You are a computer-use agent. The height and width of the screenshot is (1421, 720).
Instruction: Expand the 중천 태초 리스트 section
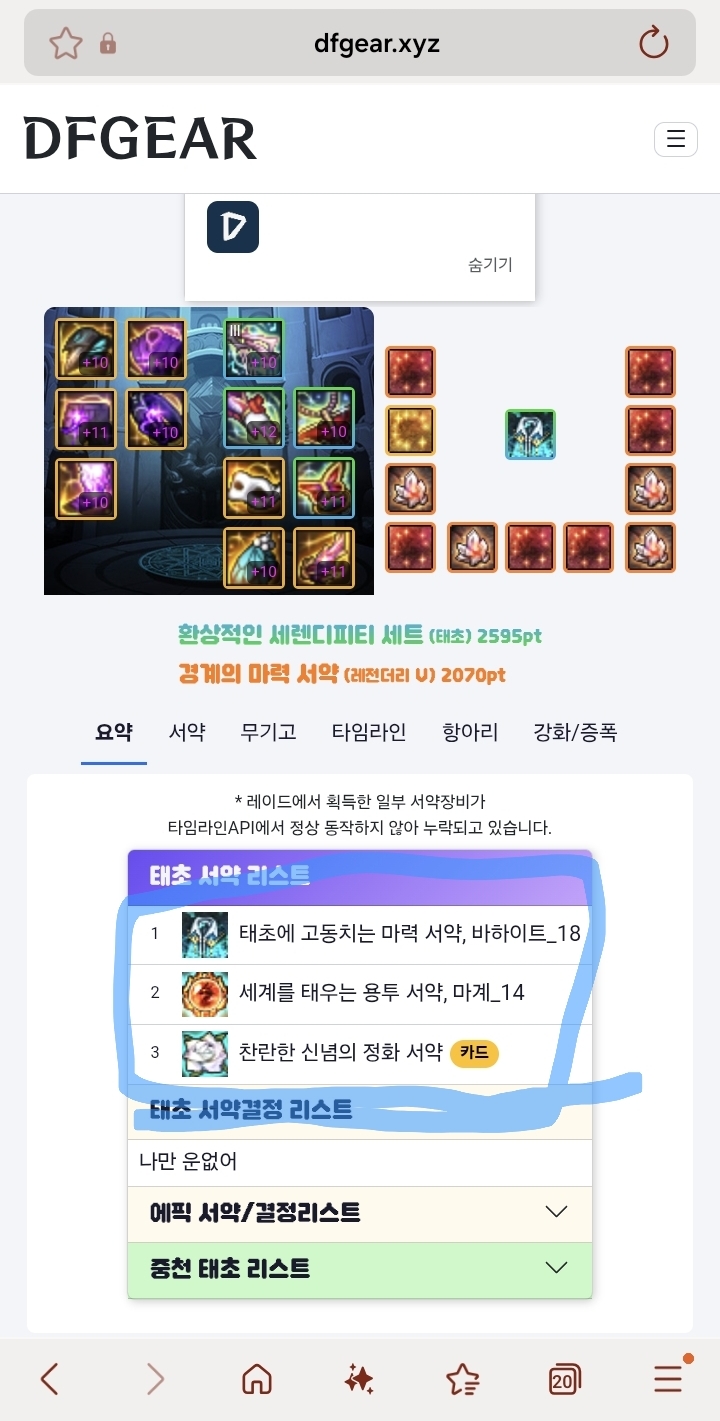360,1269
